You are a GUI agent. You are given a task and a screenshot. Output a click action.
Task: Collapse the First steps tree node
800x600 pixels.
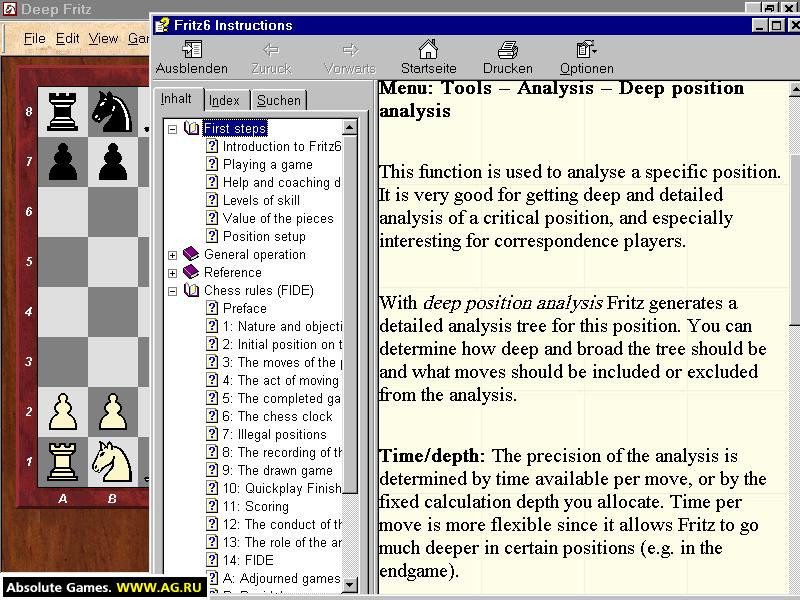pos(172,129)
